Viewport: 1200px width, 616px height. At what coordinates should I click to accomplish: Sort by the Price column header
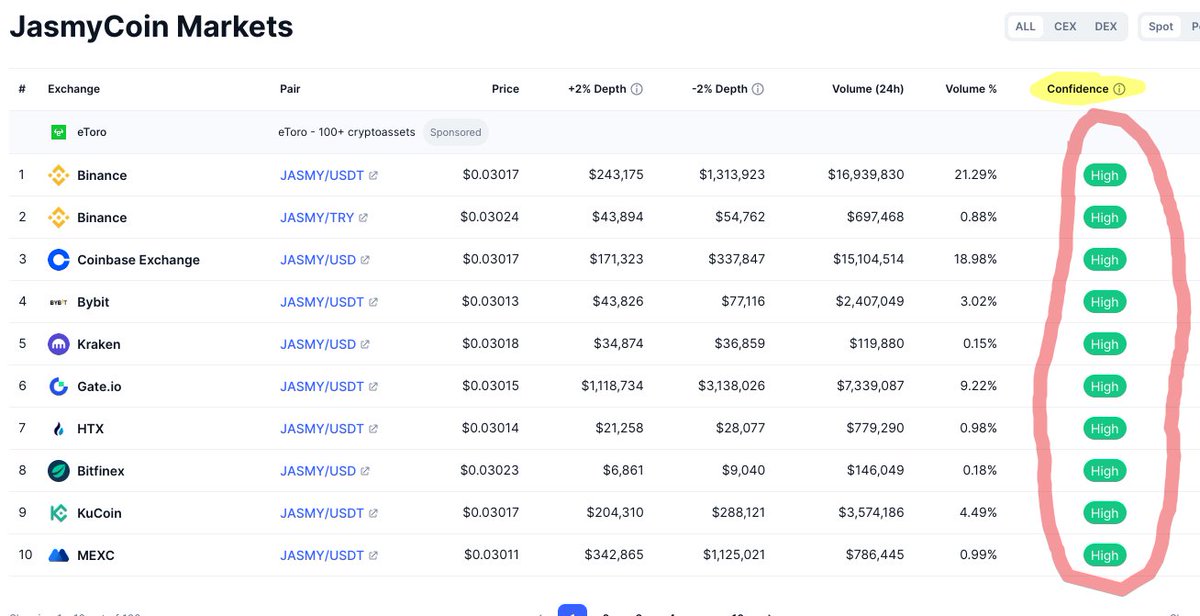(505, 89)
